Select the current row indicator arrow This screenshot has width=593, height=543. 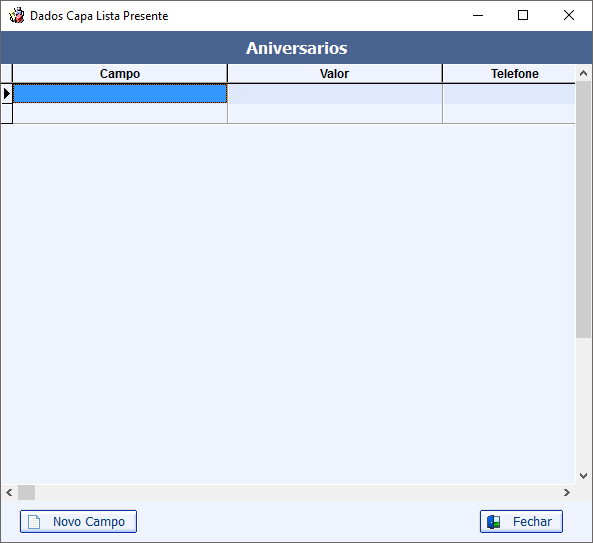point(6,93)
